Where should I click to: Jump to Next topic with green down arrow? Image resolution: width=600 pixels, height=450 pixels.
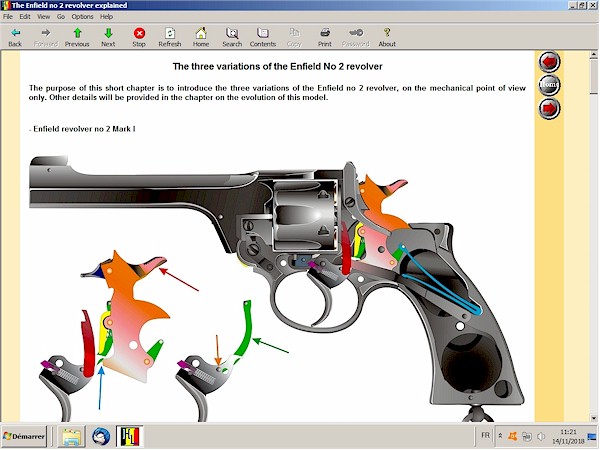click(108, 37)
